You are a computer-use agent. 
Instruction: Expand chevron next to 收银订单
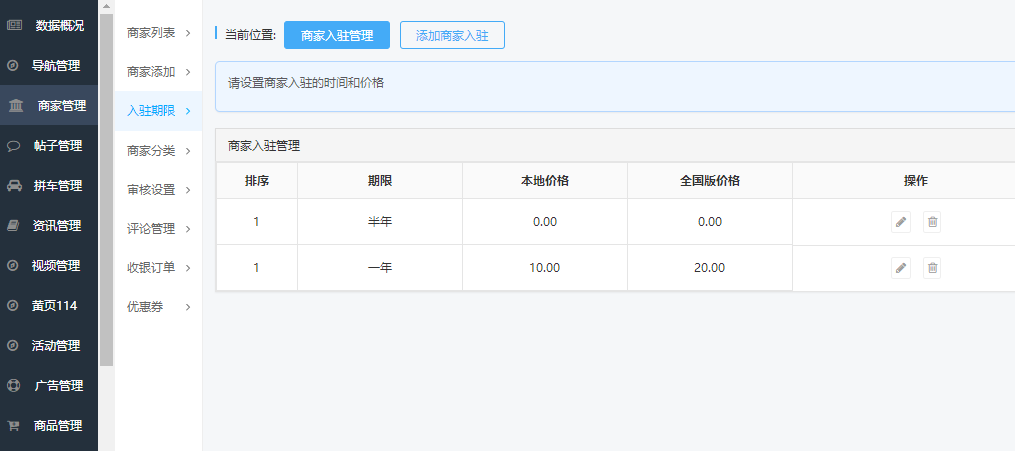coord(188,267)
